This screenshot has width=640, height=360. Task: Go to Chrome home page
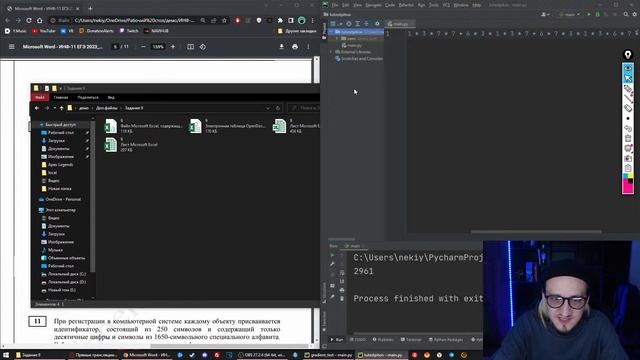[40, 20]
